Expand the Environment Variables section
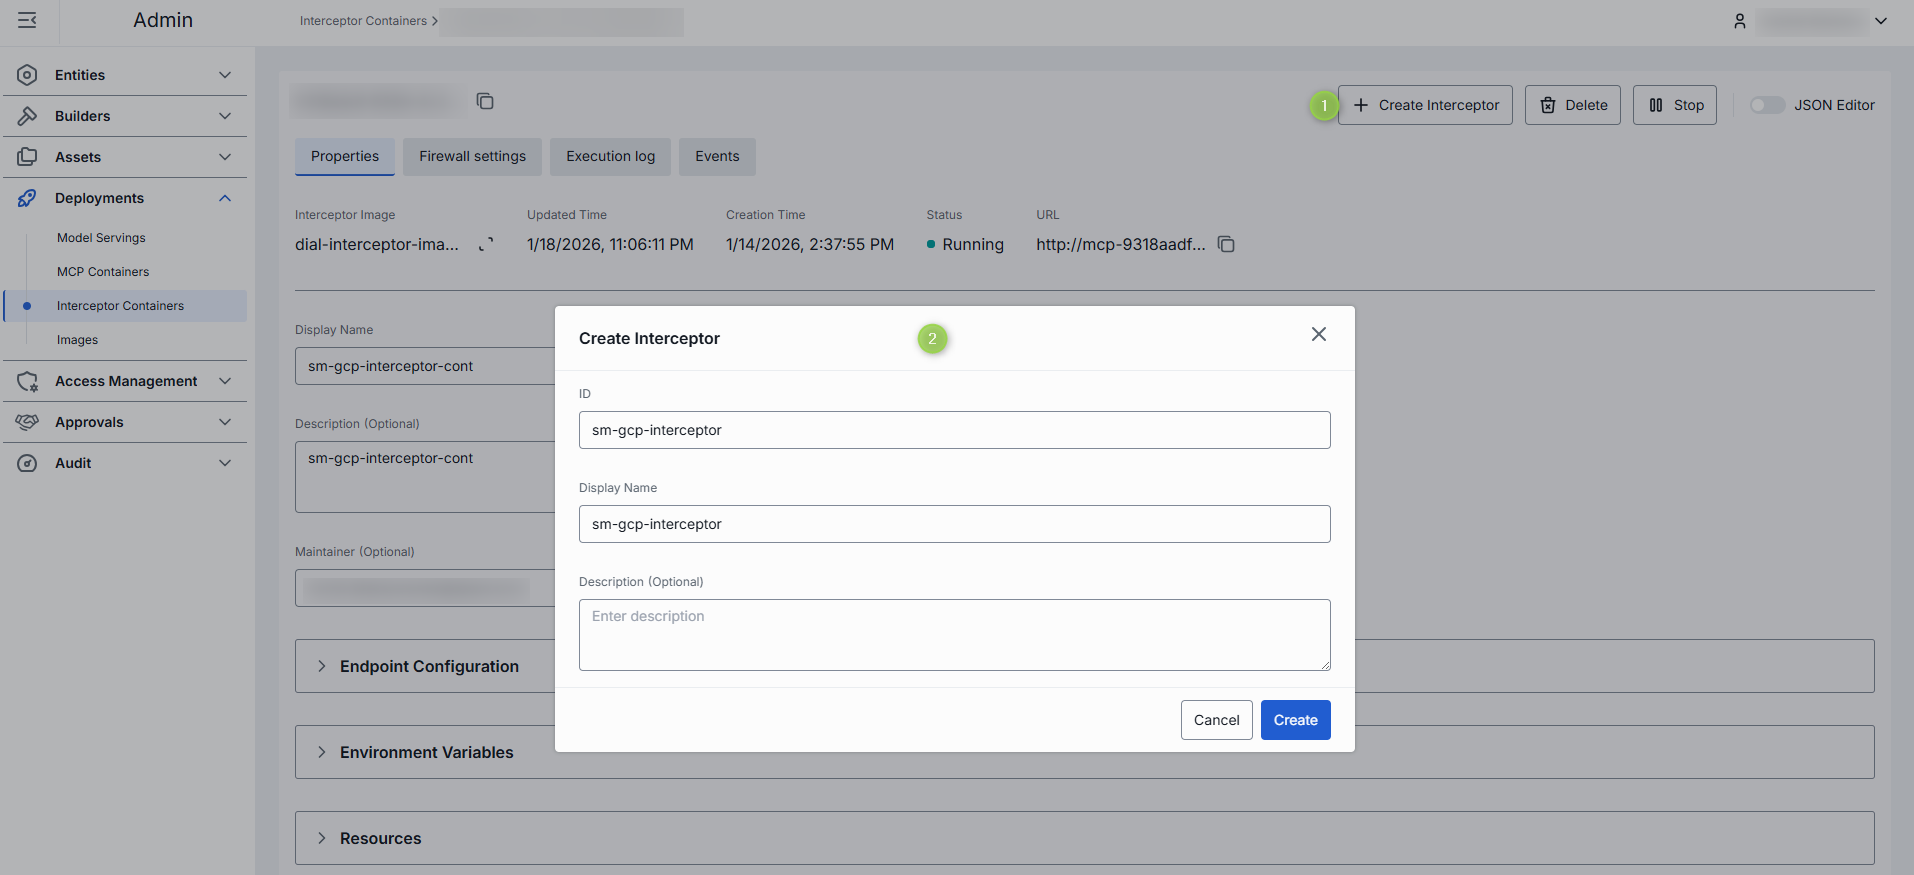 [x=322, y=752]
